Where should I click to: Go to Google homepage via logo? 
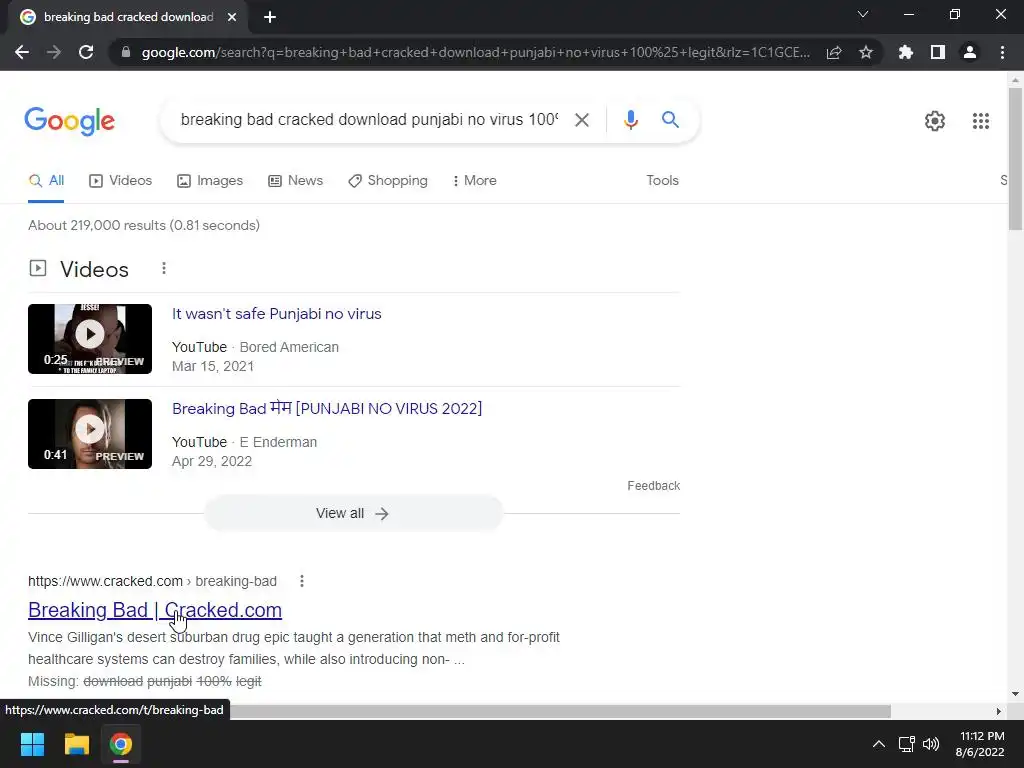pyautogui.click(x=70, y=121)
